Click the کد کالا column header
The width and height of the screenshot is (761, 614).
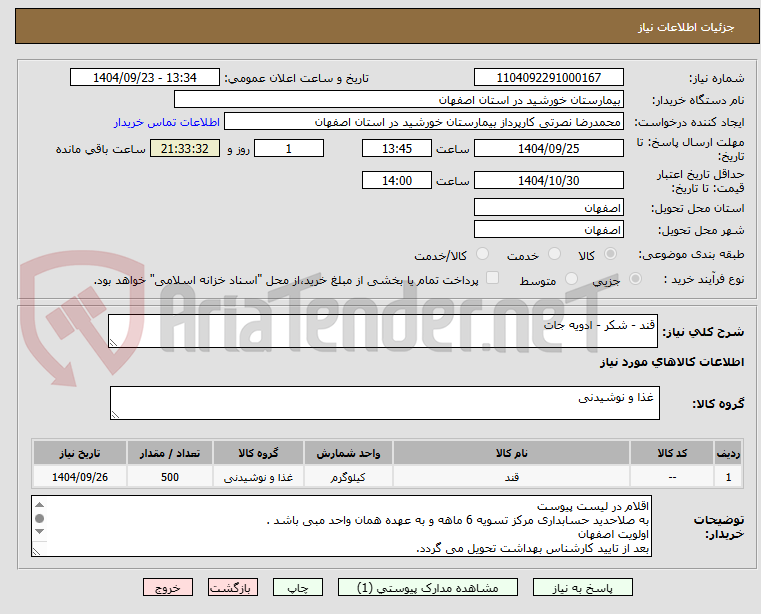672,453
